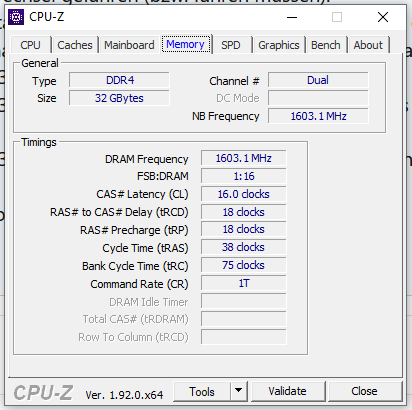The width and height of the screenshot is (412, 410).
Task: Click the RAS# to CAS# Delay label
Action: pos(119,212)
